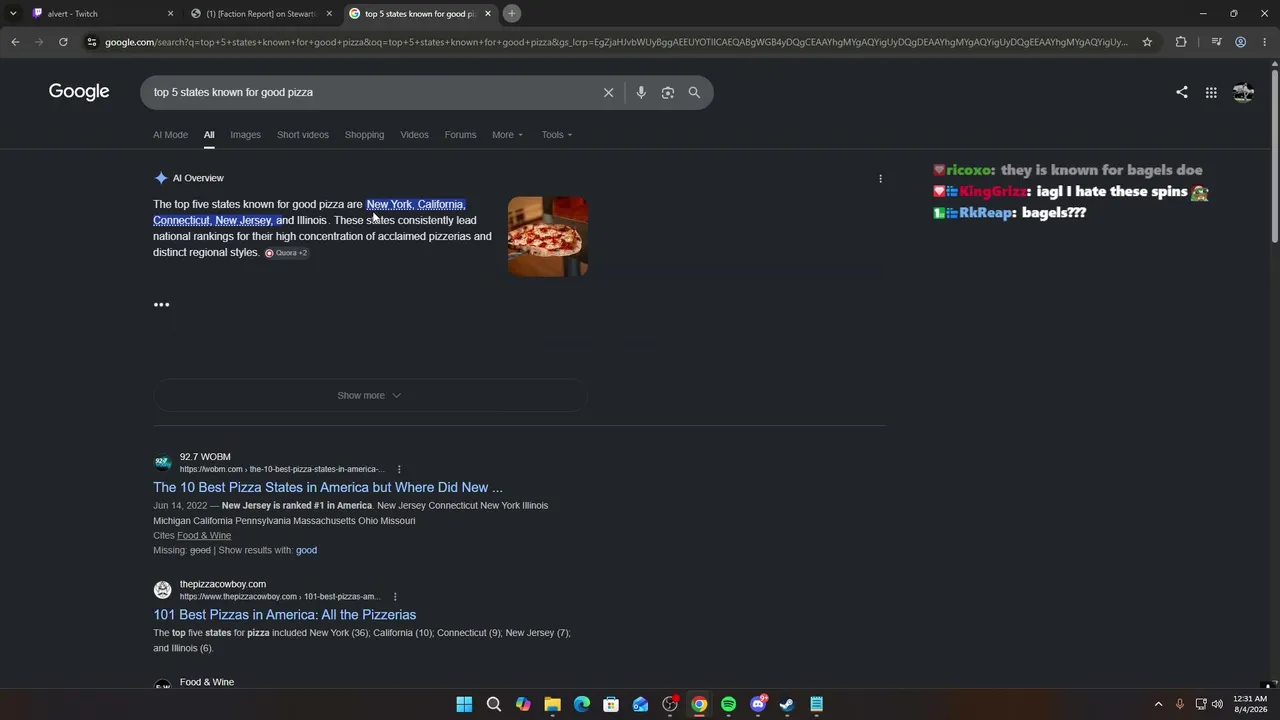Screen dimensions: 1280x720
Task: Open the Windows Start menu
Action: tap(464, 704)
